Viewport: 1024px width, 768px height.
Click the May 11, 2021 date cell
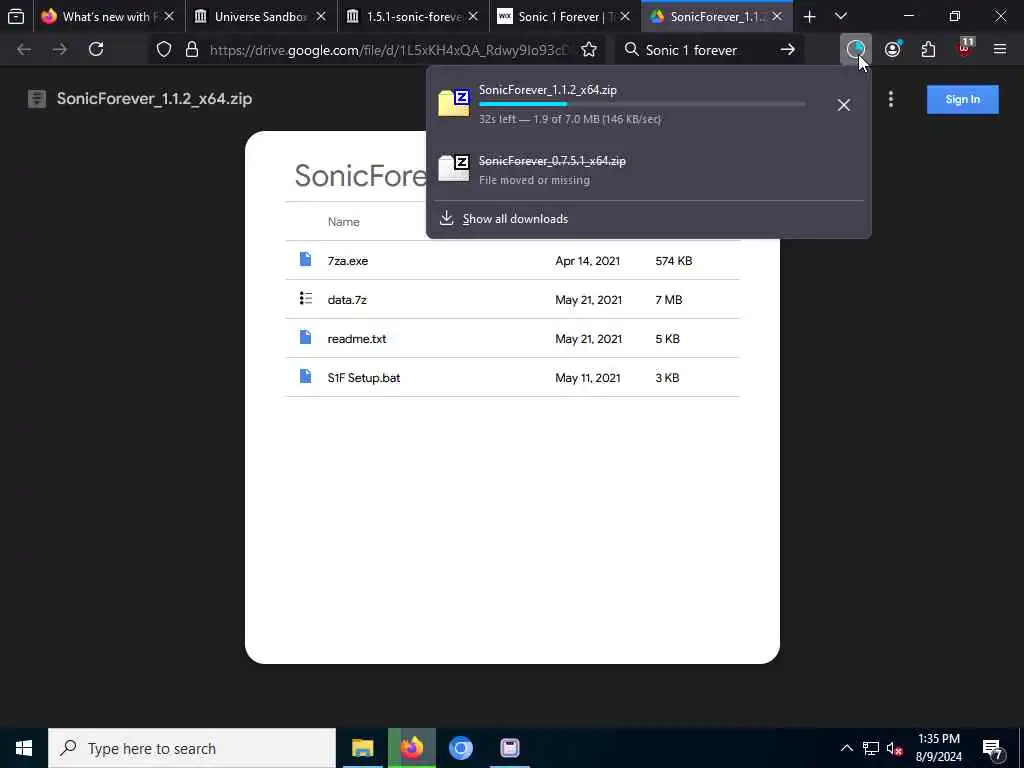coord(587,377)
